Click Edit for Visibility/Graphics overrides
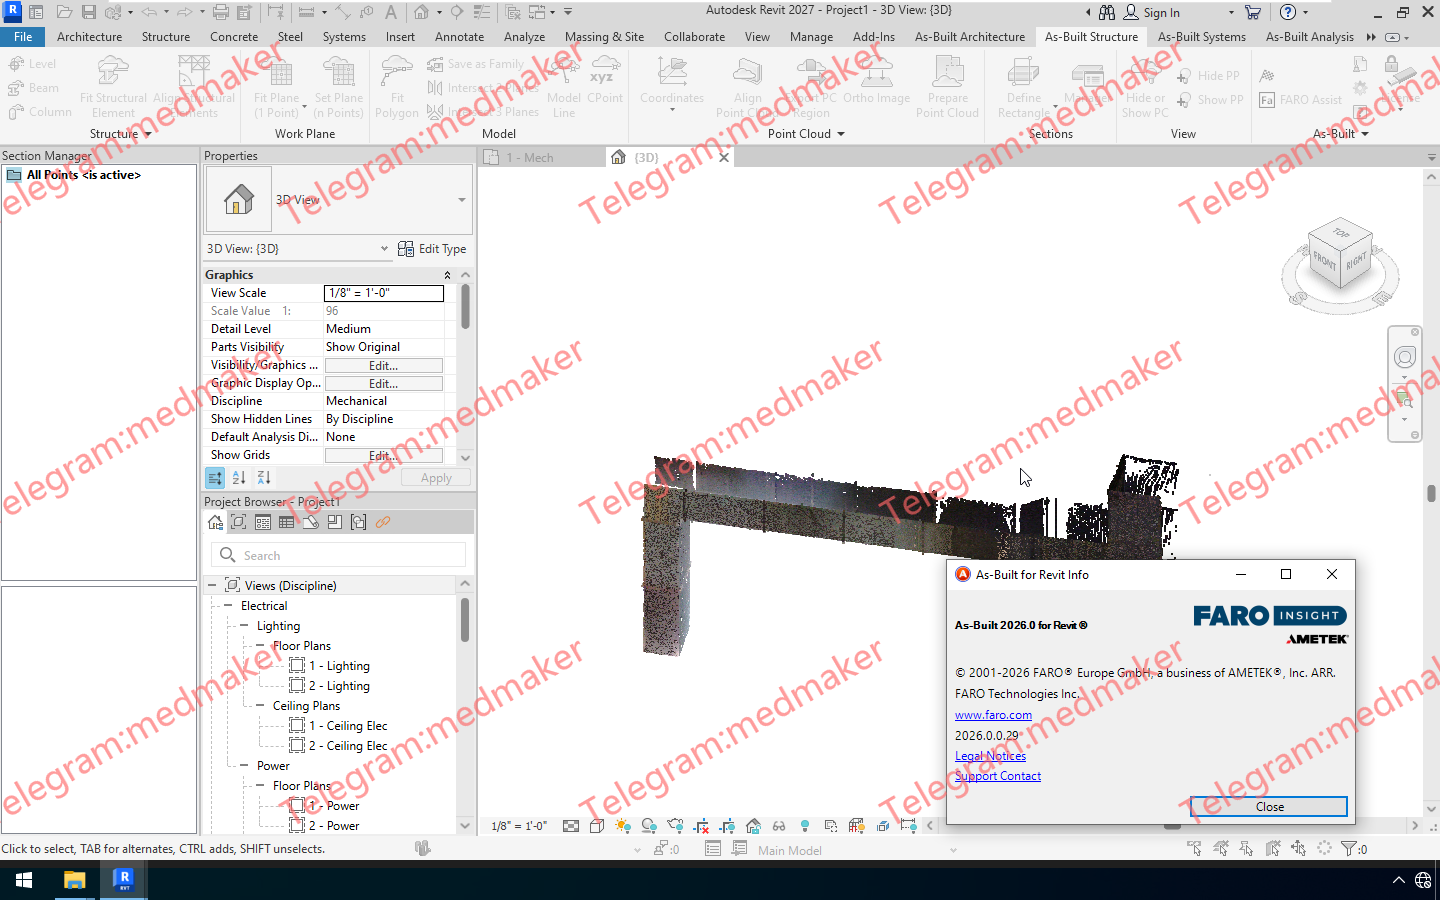Viewport: 1440px width, 900px height. pos(384,366)
